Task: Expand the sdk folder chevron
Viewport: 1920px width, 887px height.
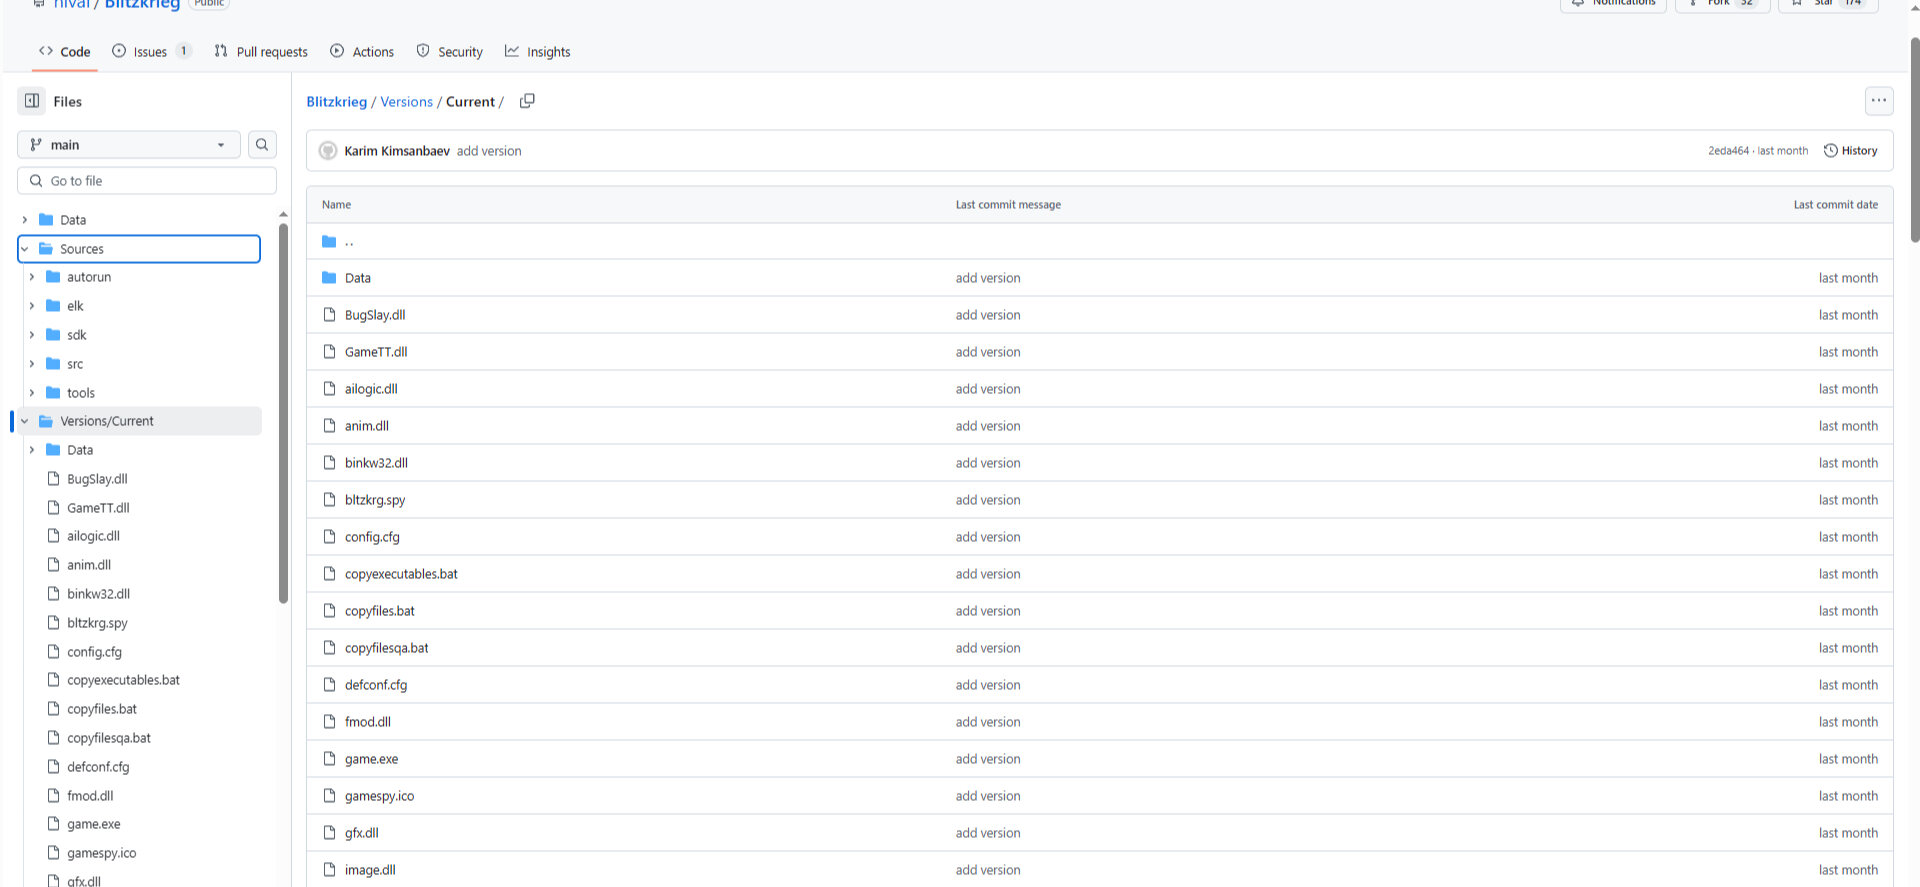Action: pos(32,335)
